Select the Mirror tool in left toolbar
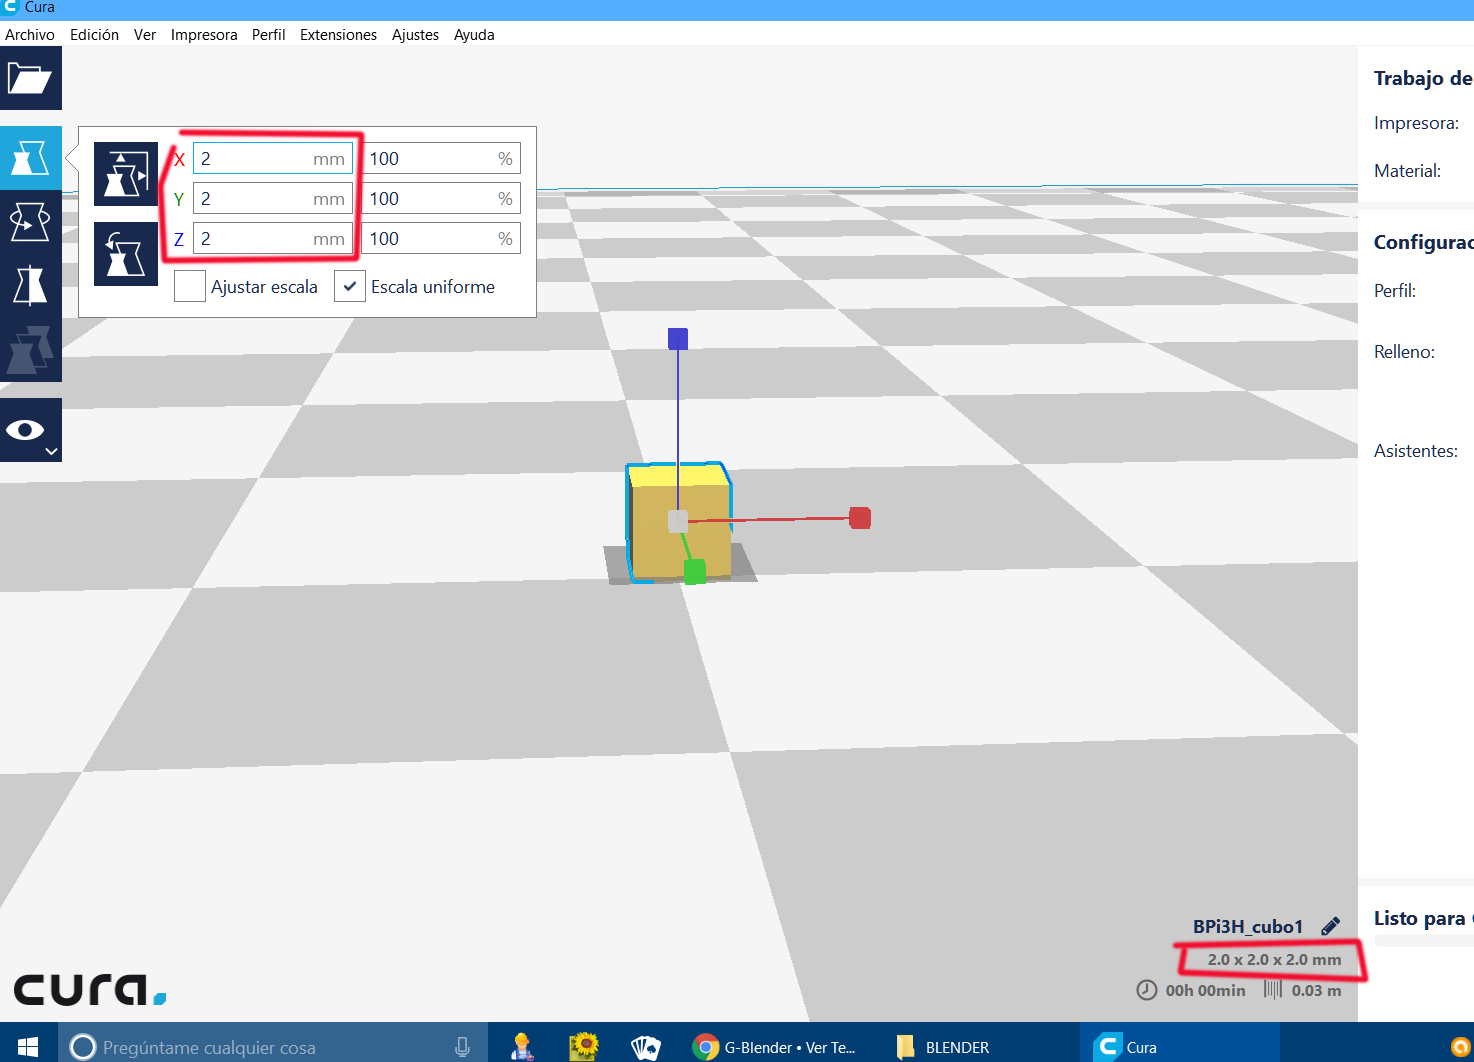1474x1062 pixels. (31, 286)
